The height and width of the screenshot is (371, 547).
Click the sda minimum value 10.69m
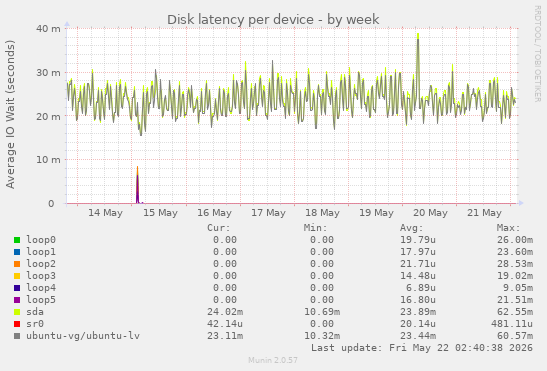[x=322, y=312]
